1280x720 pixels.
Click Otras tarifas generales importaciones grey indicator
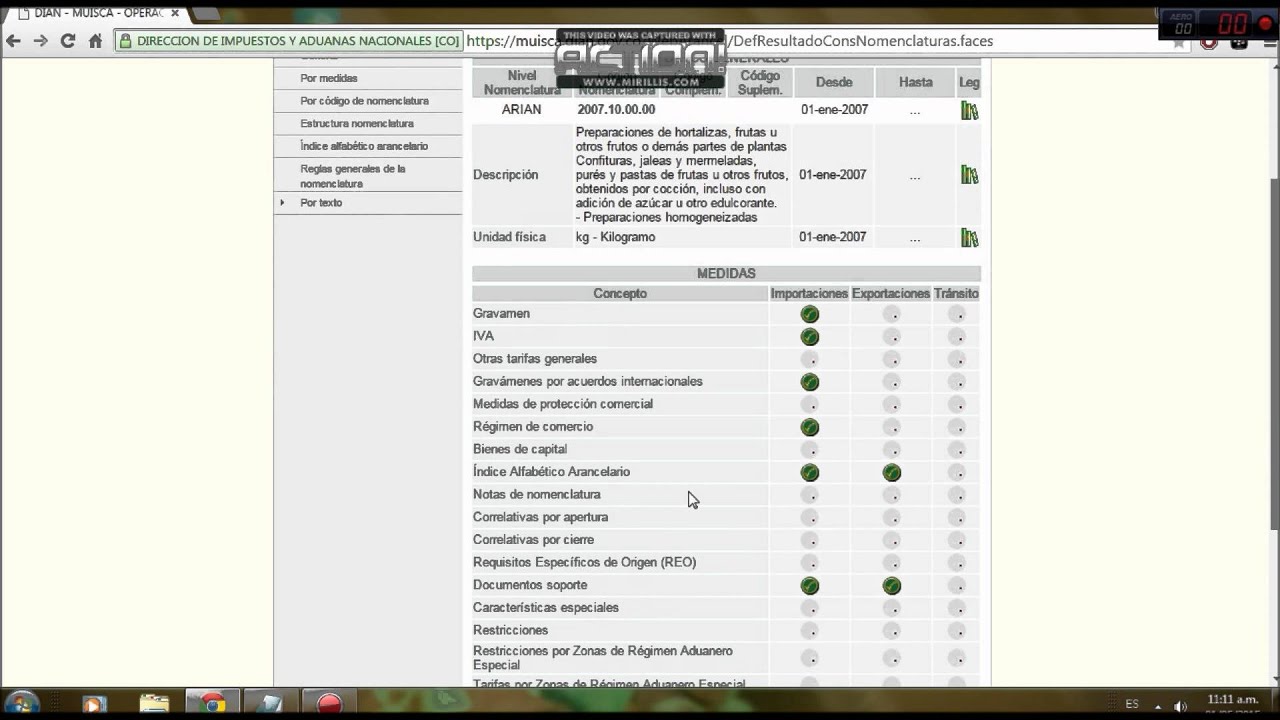[x=810, y=359]
